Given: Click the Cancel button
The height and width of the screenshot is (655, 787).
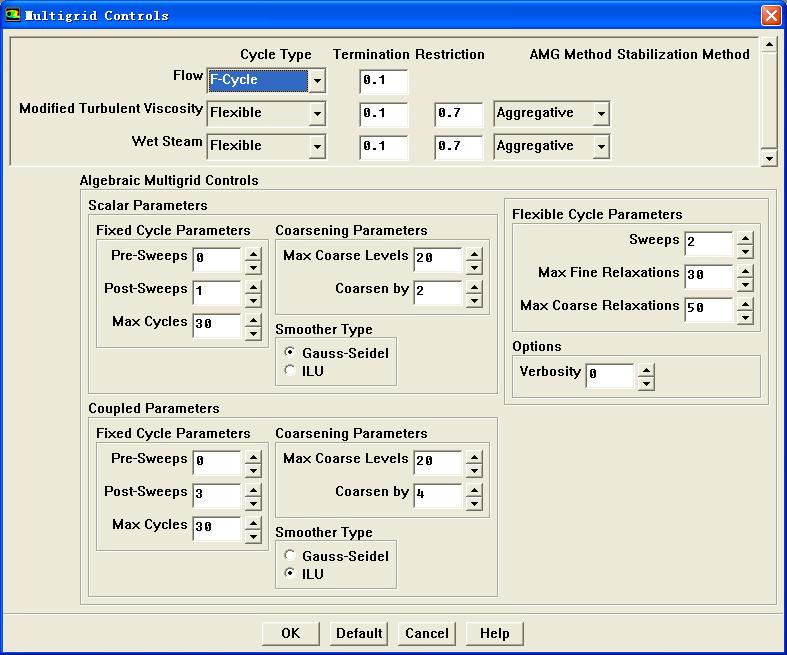Looking at the screenshot, I should pyautogui.click(x=427, y=633).
